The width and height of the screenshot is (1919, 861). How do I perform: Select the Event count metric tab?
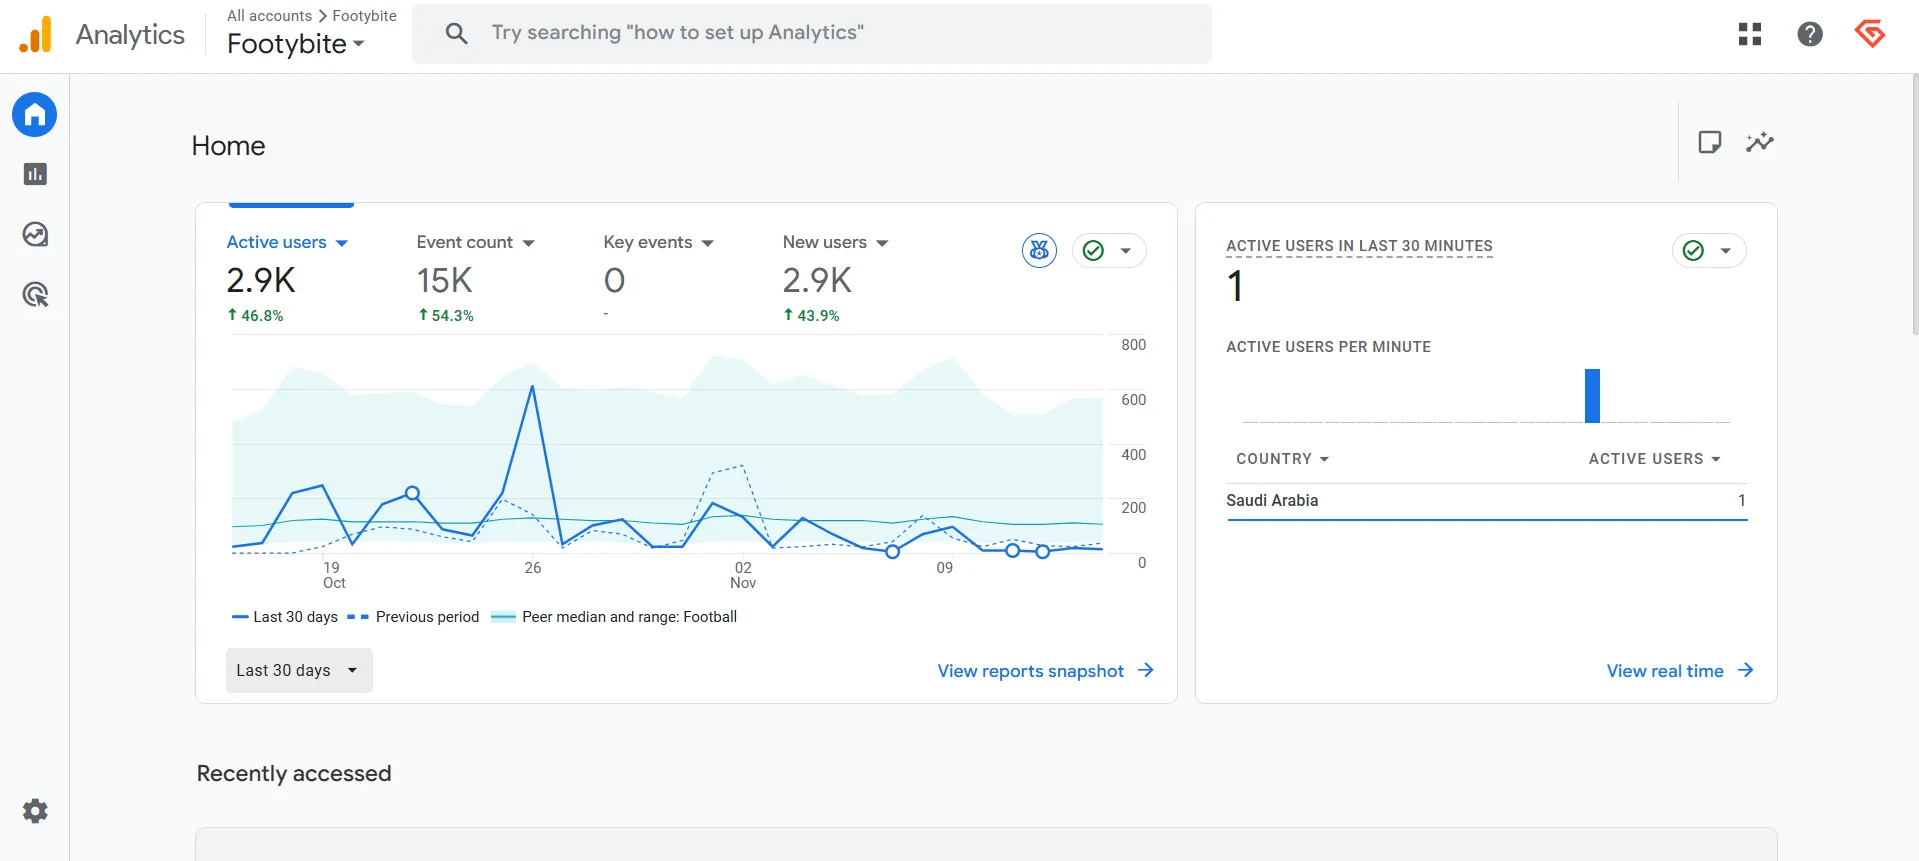[475, 242]
